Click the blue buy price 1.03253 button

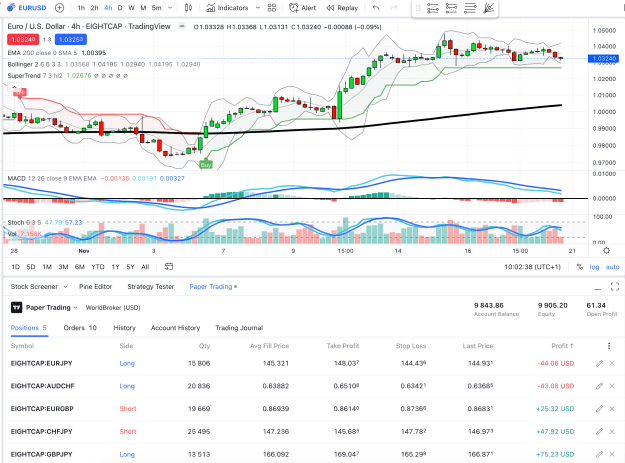click(71, 39)
